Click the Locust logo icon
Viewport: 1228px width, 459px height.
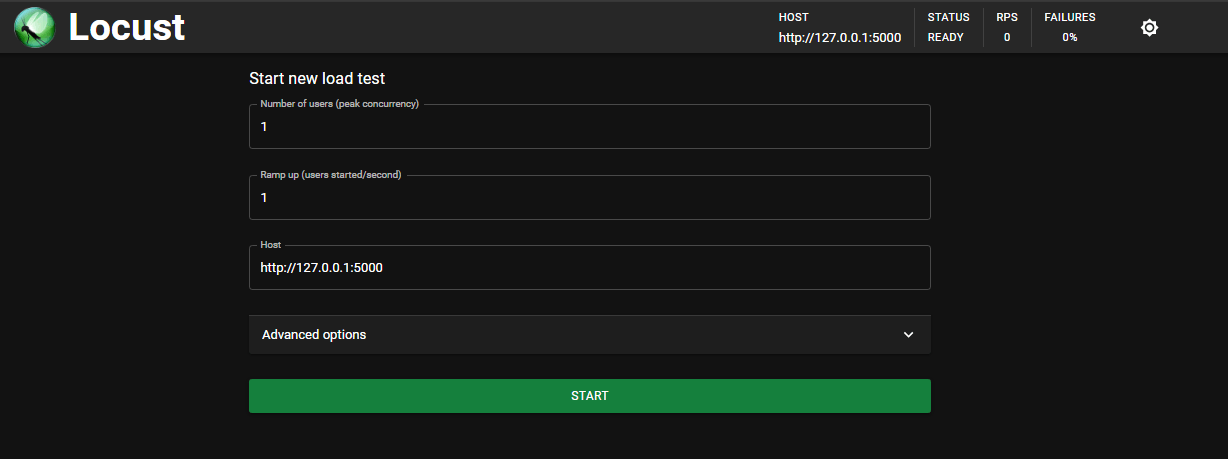coord(34,27)
